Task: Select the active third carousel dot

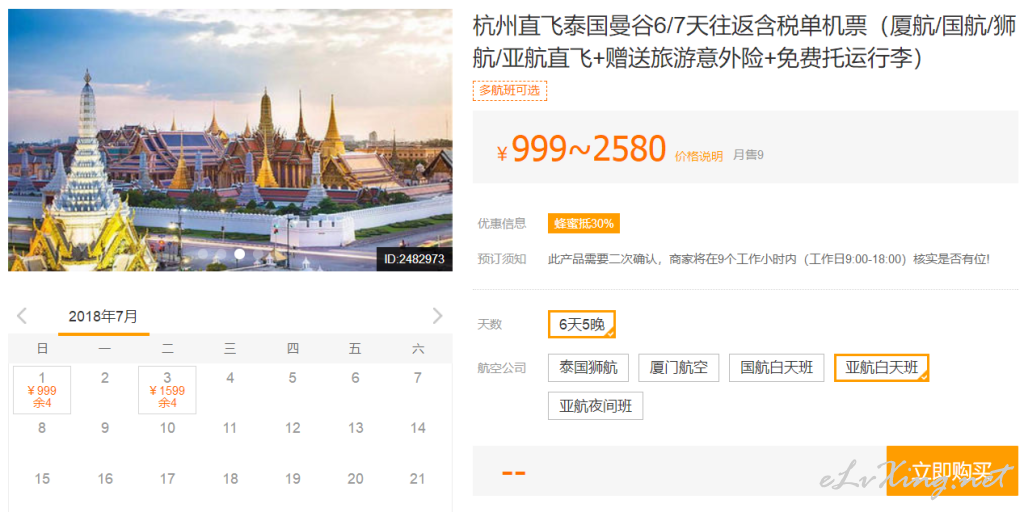Action: [240, 253]
